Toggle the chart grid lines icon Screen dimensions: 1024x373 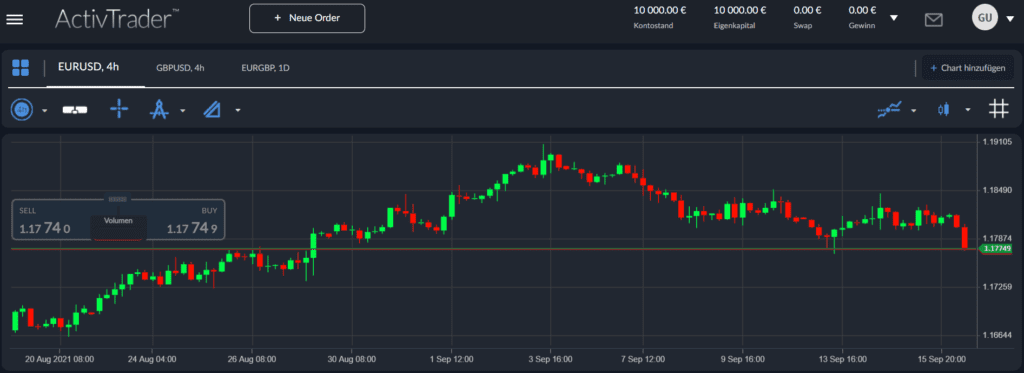pyautogui.click(x=998, y=109)
